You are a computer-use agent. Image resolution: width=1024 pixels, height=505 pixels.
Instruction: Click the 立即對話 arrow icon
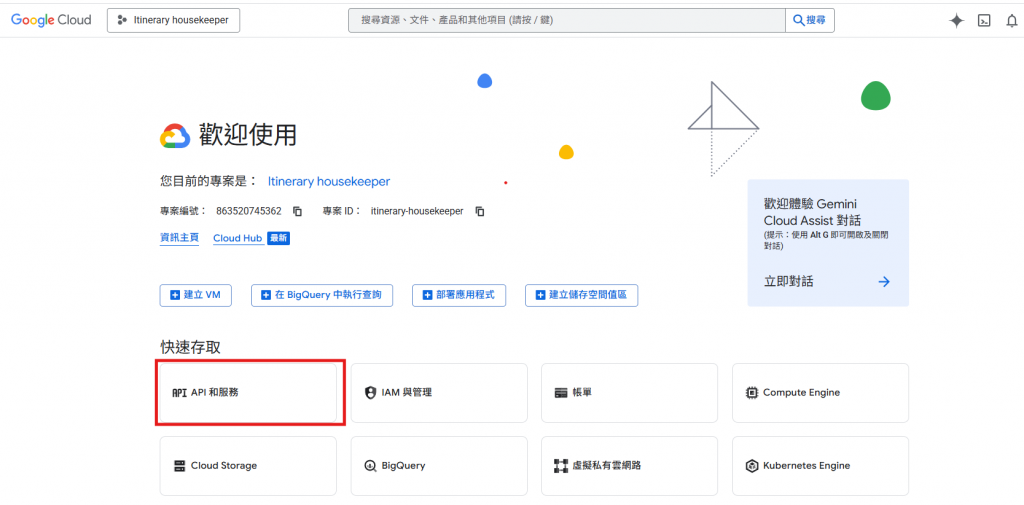884,282
